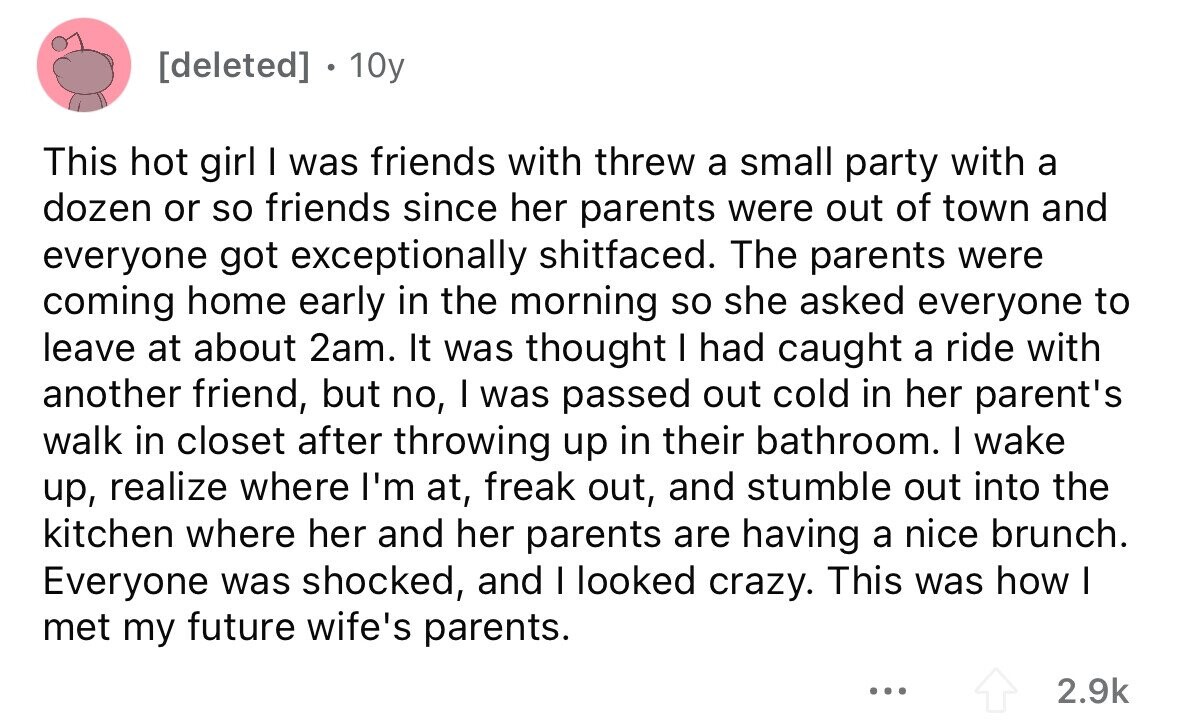The height and width of the screenshot is (727, 1179).
Task: Click the pink Reddit Snoo avatar
Action: point(84,65)
